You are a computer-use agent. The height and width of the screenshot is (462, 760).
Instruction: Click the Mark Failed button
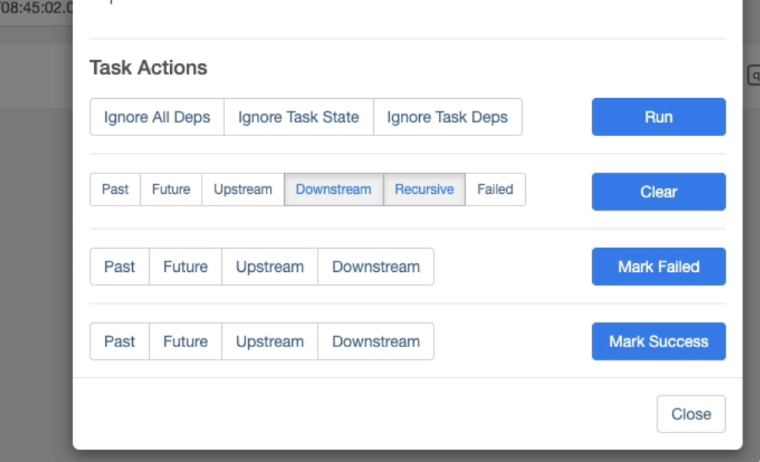pyautogui.click(x=658, y=267)
